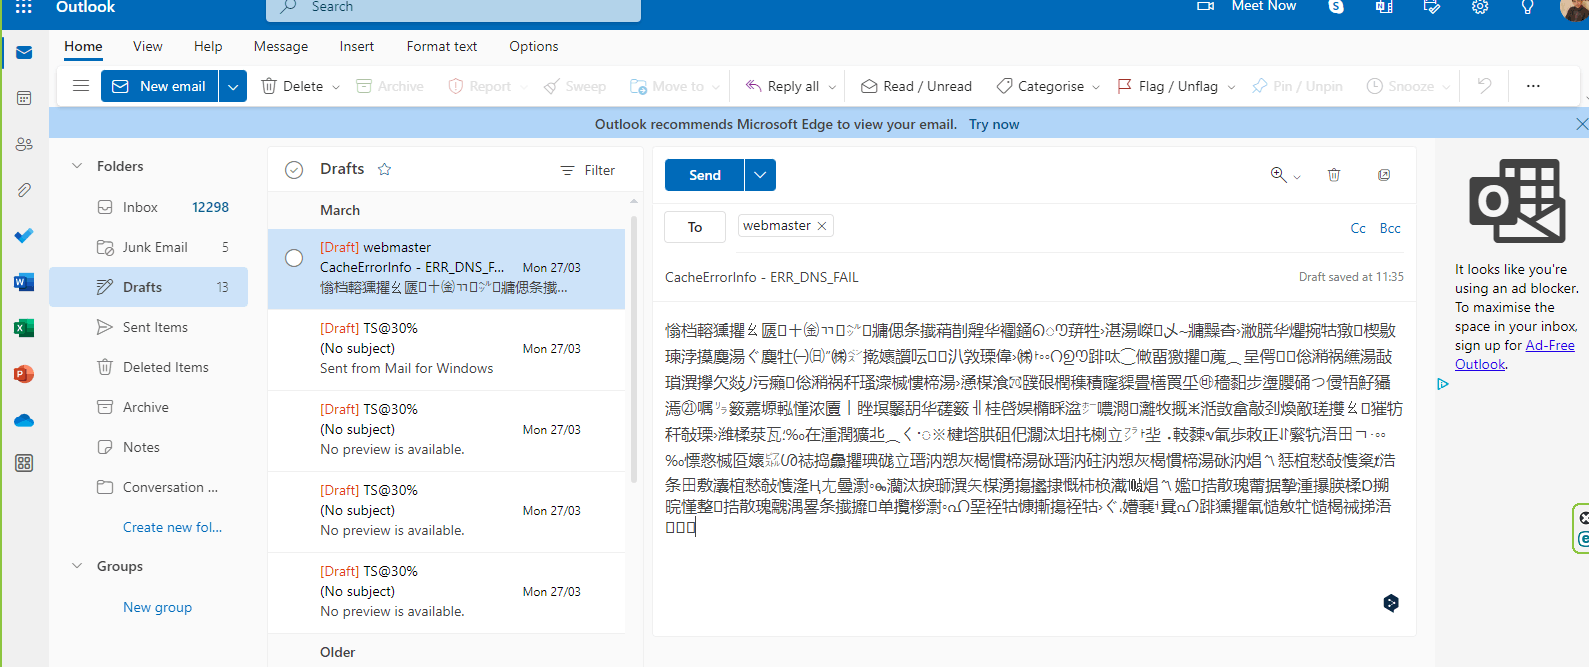Add Drafts folder to favourites star
Viewport: 1589px width, 667px height.
point(384,169)
